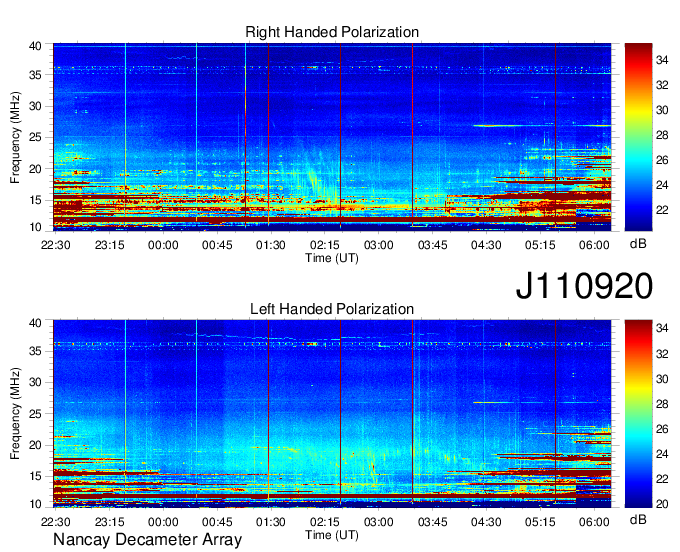Click the '20' frequency tick of Right Handed plot
Image resolution: width=680 pixels, height=552 pixels.
pyautogui.click(x=35, y=169)
